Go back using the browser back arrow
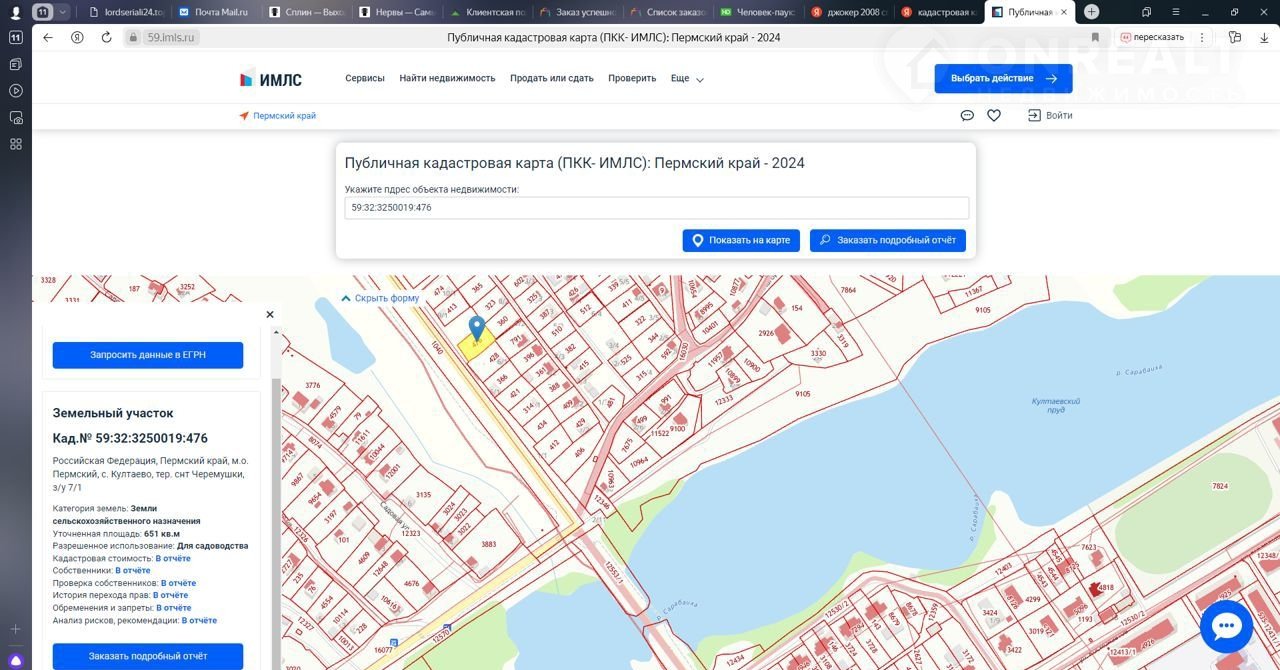This screenshot has width=1280, height=670. coord(48,37)
